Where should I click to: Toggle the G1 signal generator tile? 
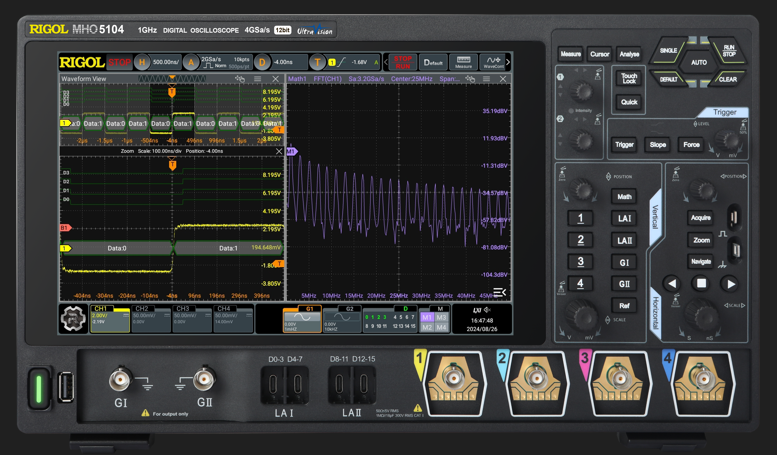pos(302,319)
